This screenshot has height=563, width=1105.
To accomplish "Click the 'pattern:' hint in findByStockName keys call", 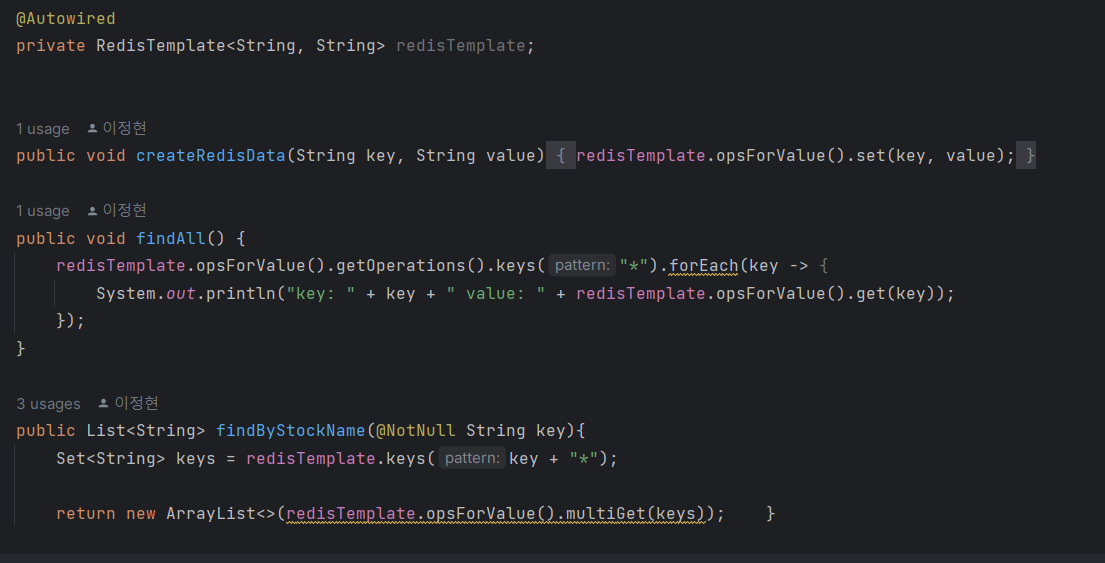I will (472, 459).
